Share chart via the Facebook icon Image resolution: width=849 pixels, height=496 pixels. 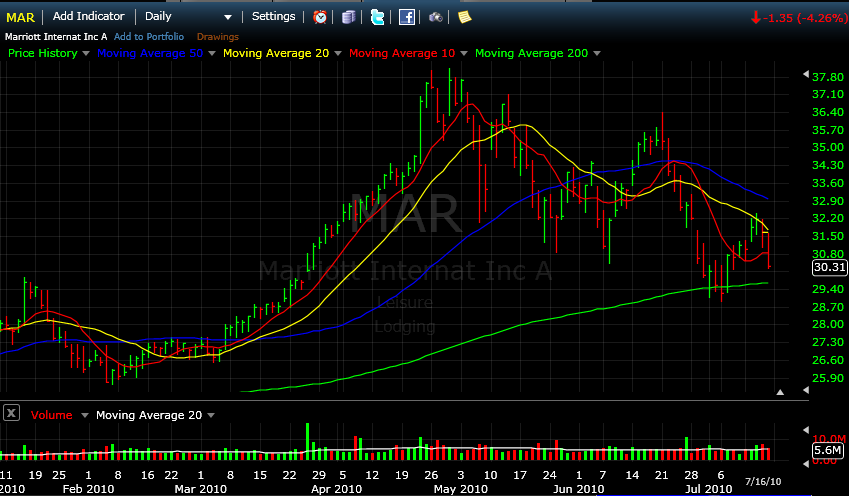click(x=407, y=17)
